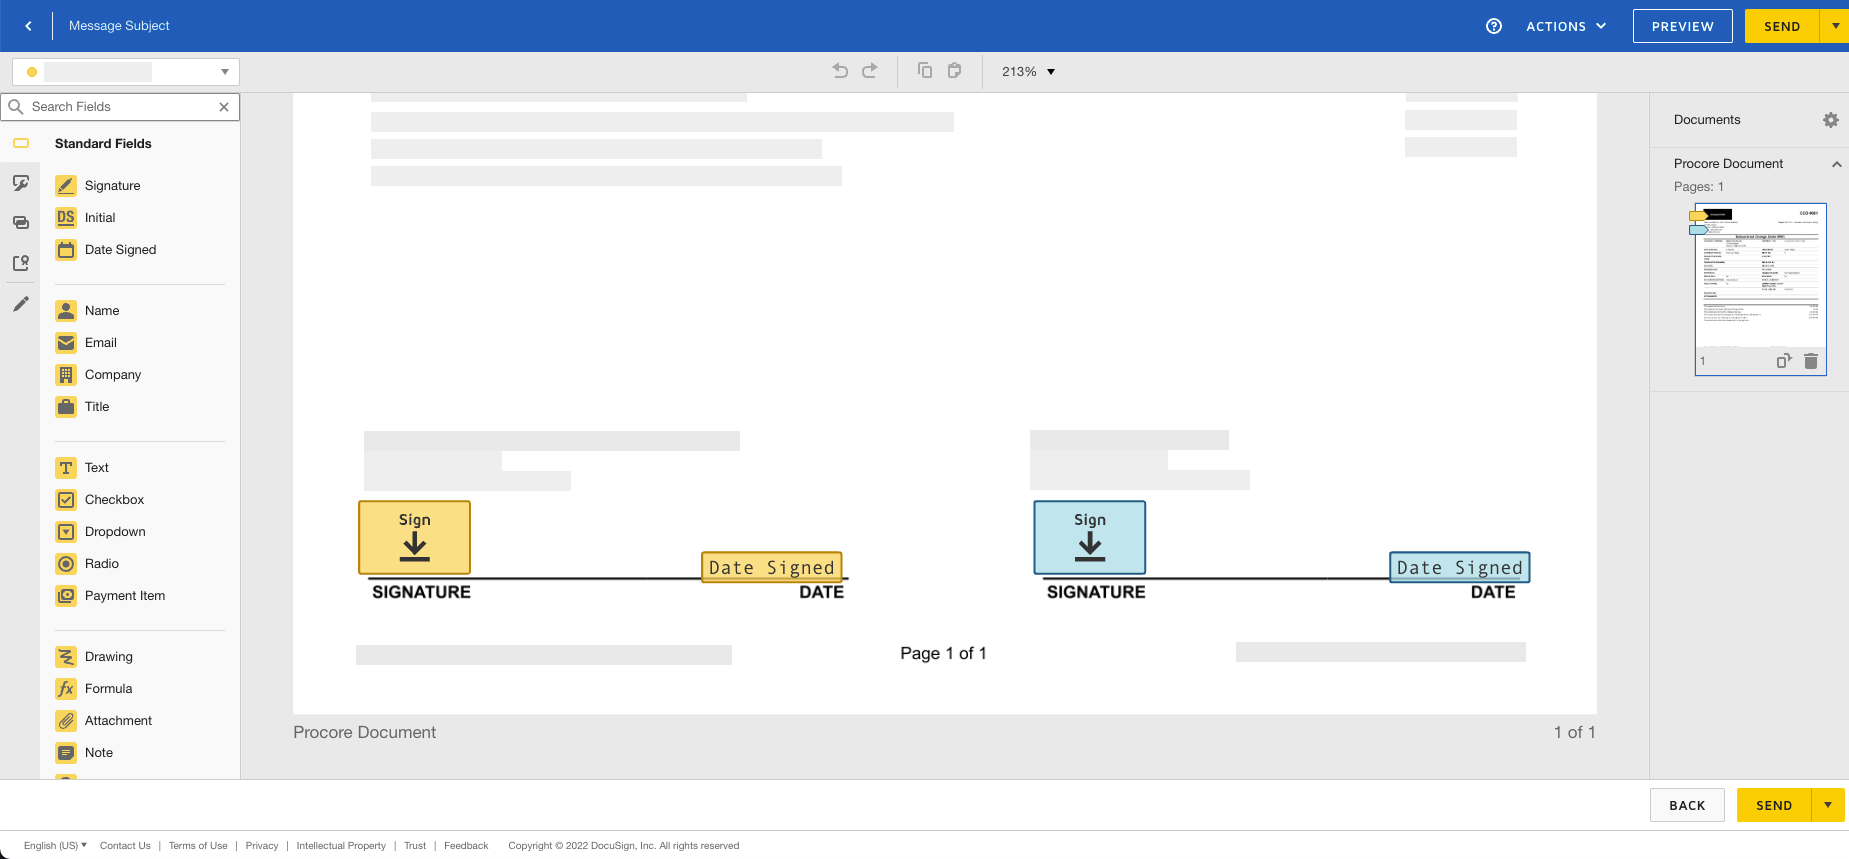Redo the last action
The image size is (1849, 859).
click(x=870, y=71)
